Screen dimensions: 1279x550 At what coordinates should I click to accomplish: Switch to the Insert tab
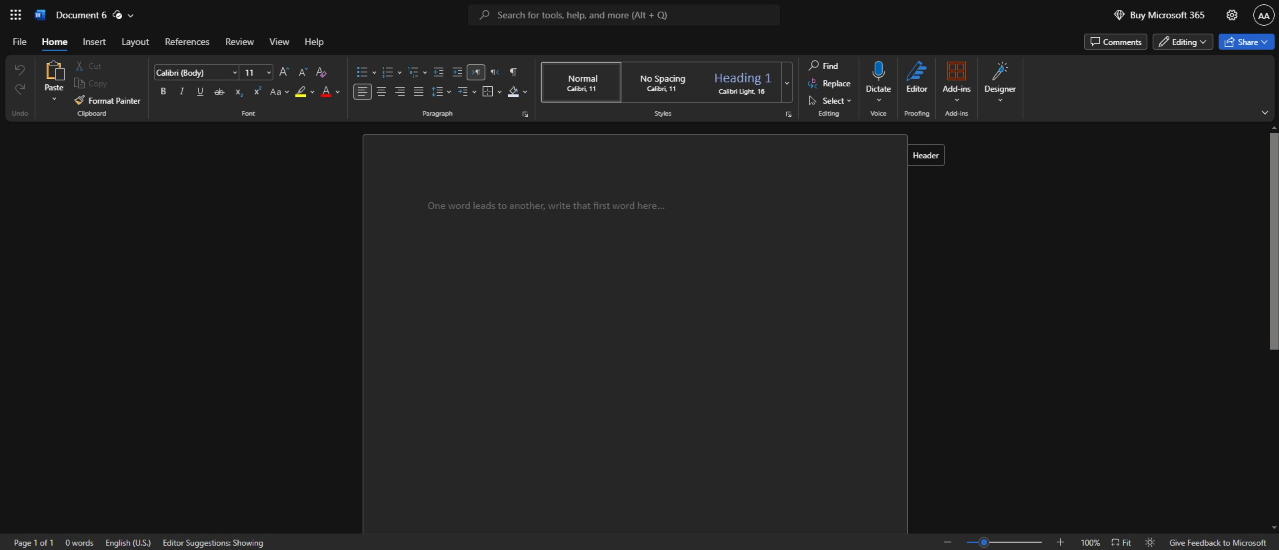coord(94,42)
